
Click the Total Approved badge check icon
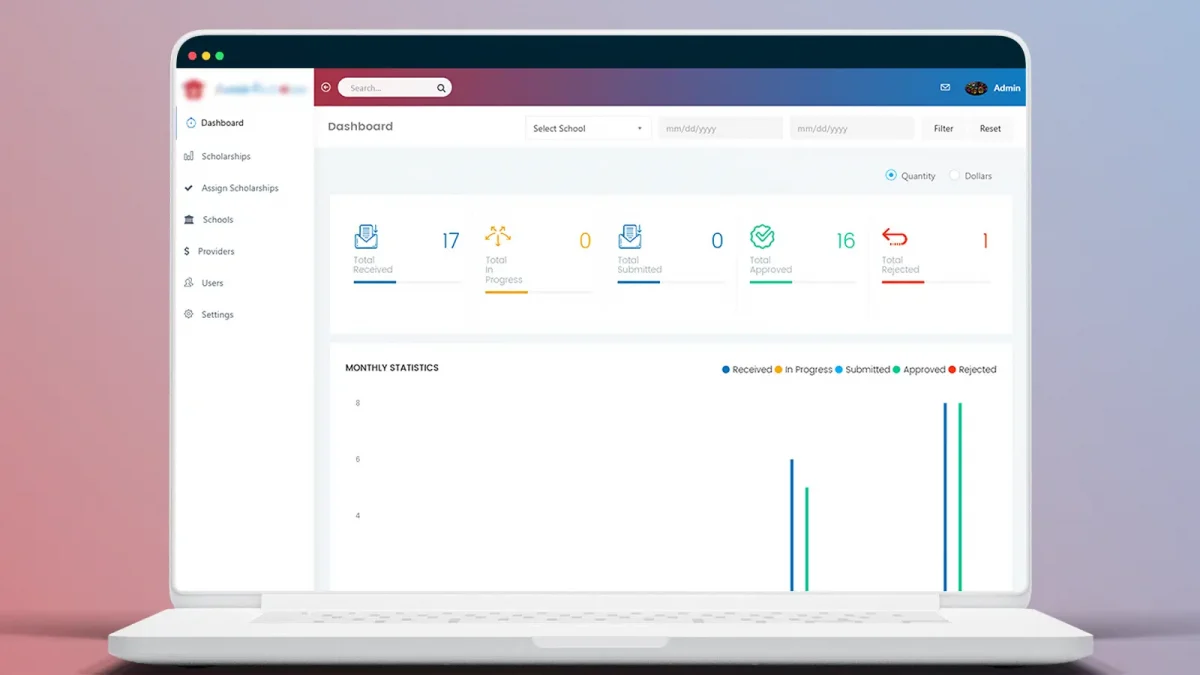pos(763,237)
